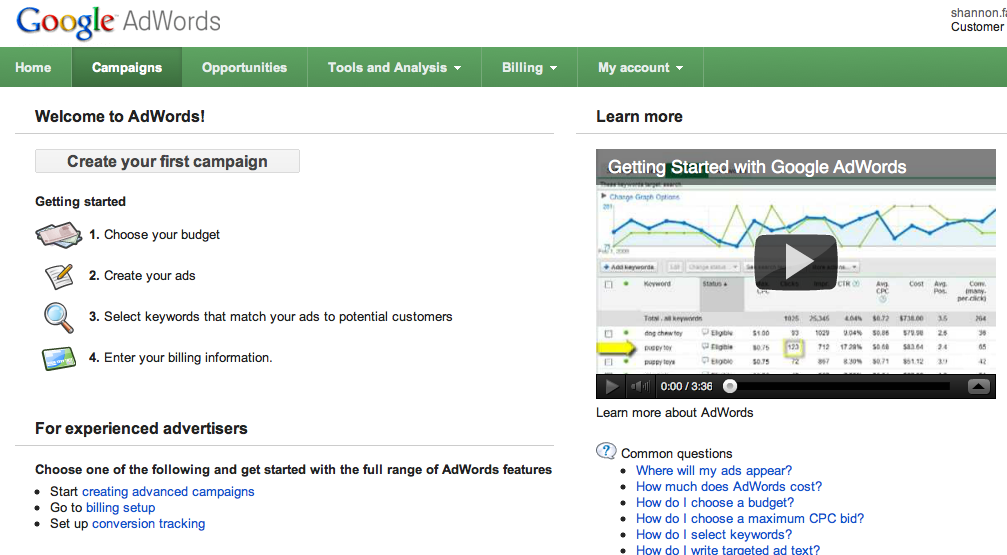The image size is (1007, 555).
Task: Open the How do I write targeted ad text? link
Action: 728,549
